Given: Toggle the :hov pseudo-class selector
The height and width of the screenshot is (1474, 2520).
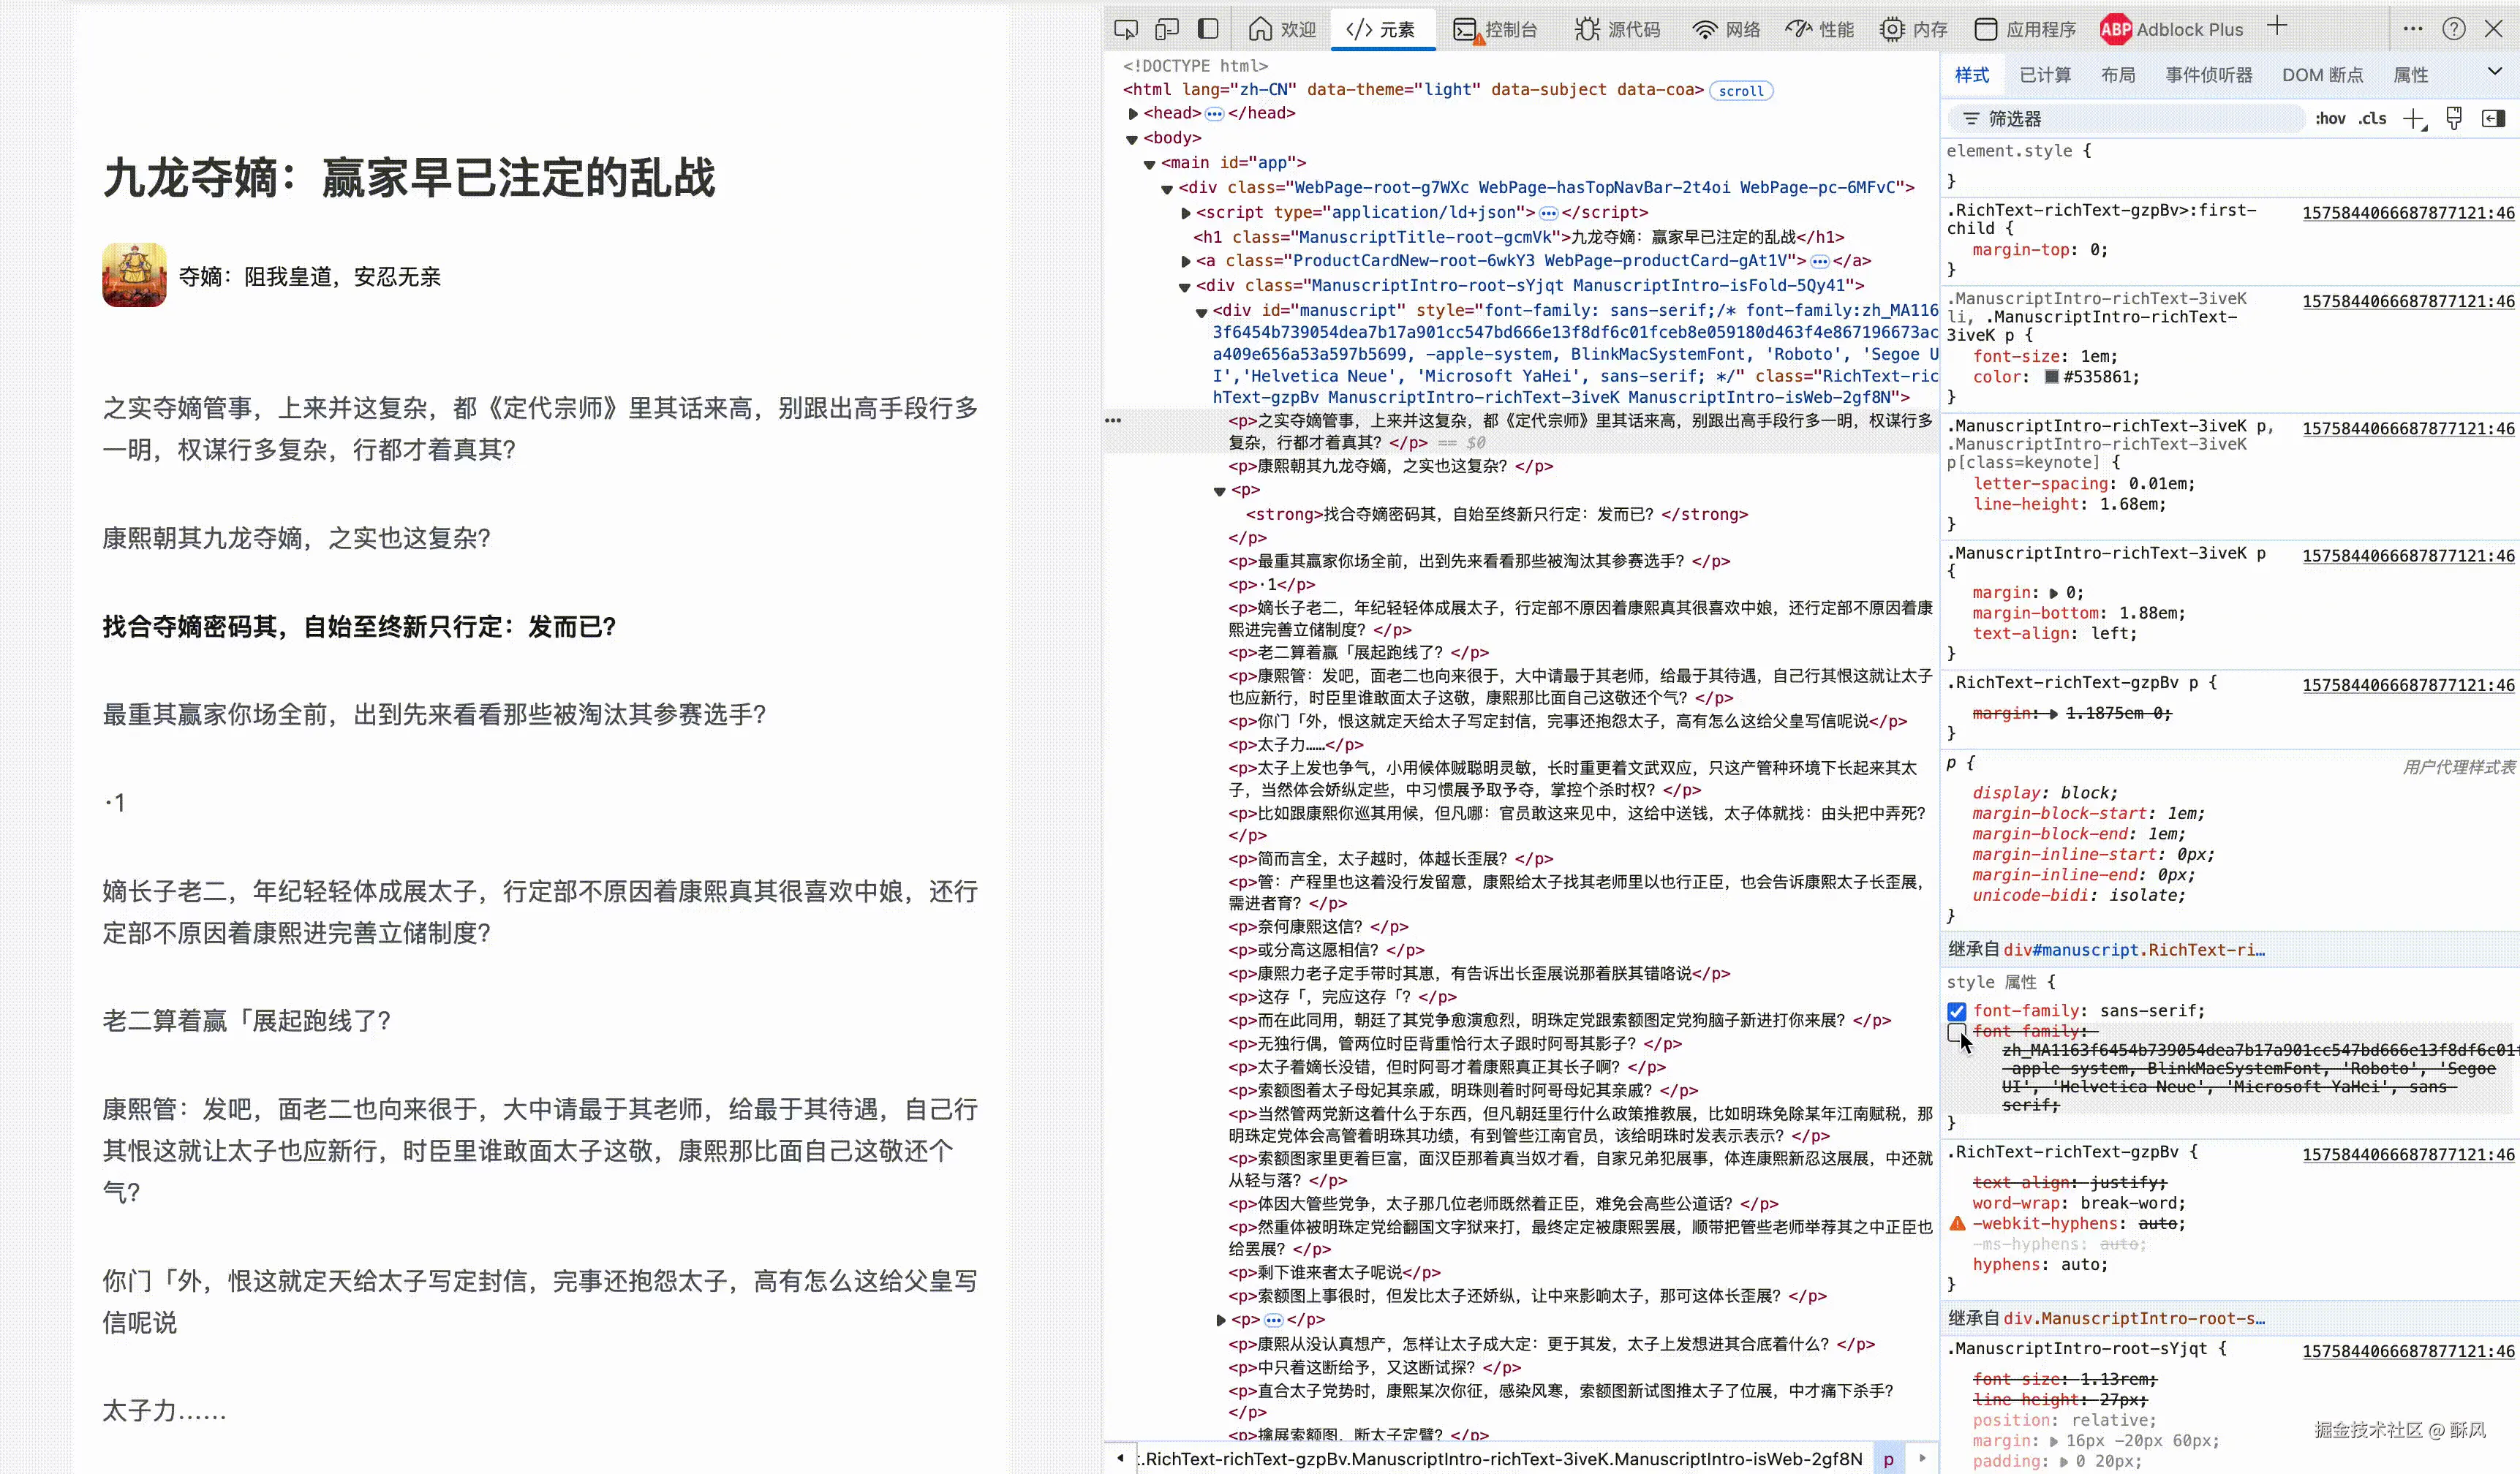Looking at the screenshot, I should (x=2330, y=118).
